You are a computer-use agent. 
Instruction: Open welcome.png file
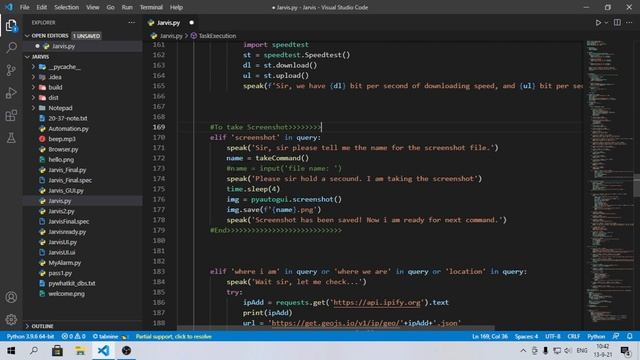(67, 294)
